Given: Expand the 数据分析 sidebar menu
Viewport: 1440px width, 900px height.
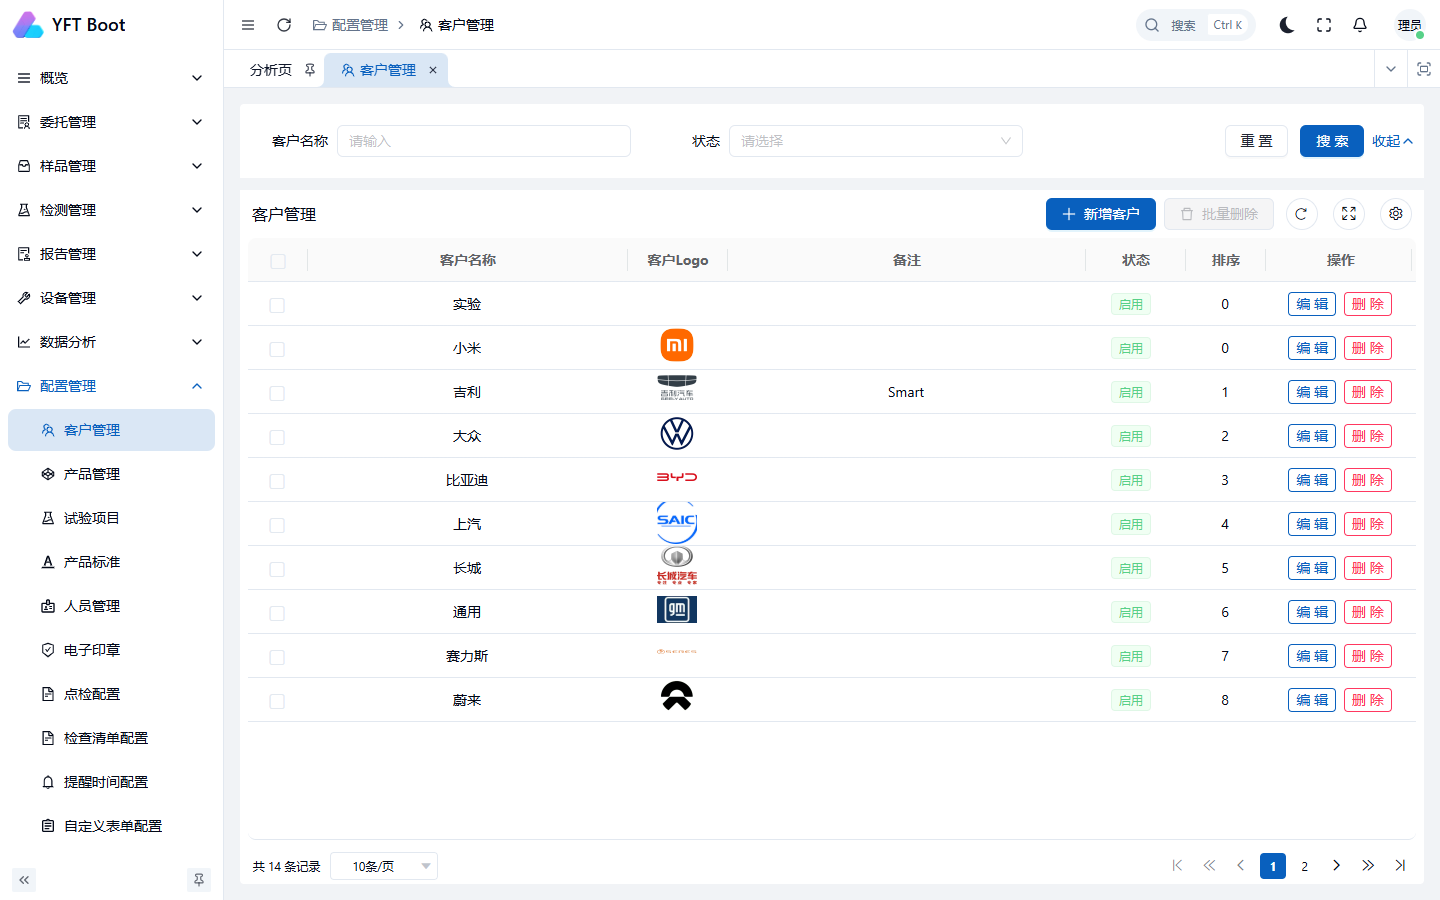Looking at the screenshot, I should coord(111,342).
